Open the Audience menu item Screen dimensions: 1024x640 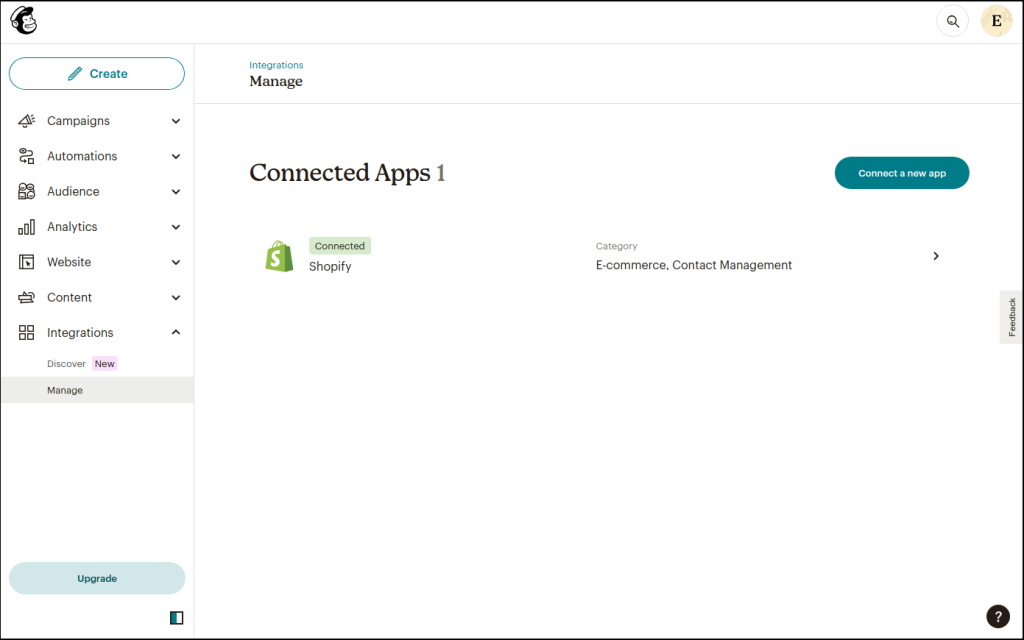tap(97, 191)
